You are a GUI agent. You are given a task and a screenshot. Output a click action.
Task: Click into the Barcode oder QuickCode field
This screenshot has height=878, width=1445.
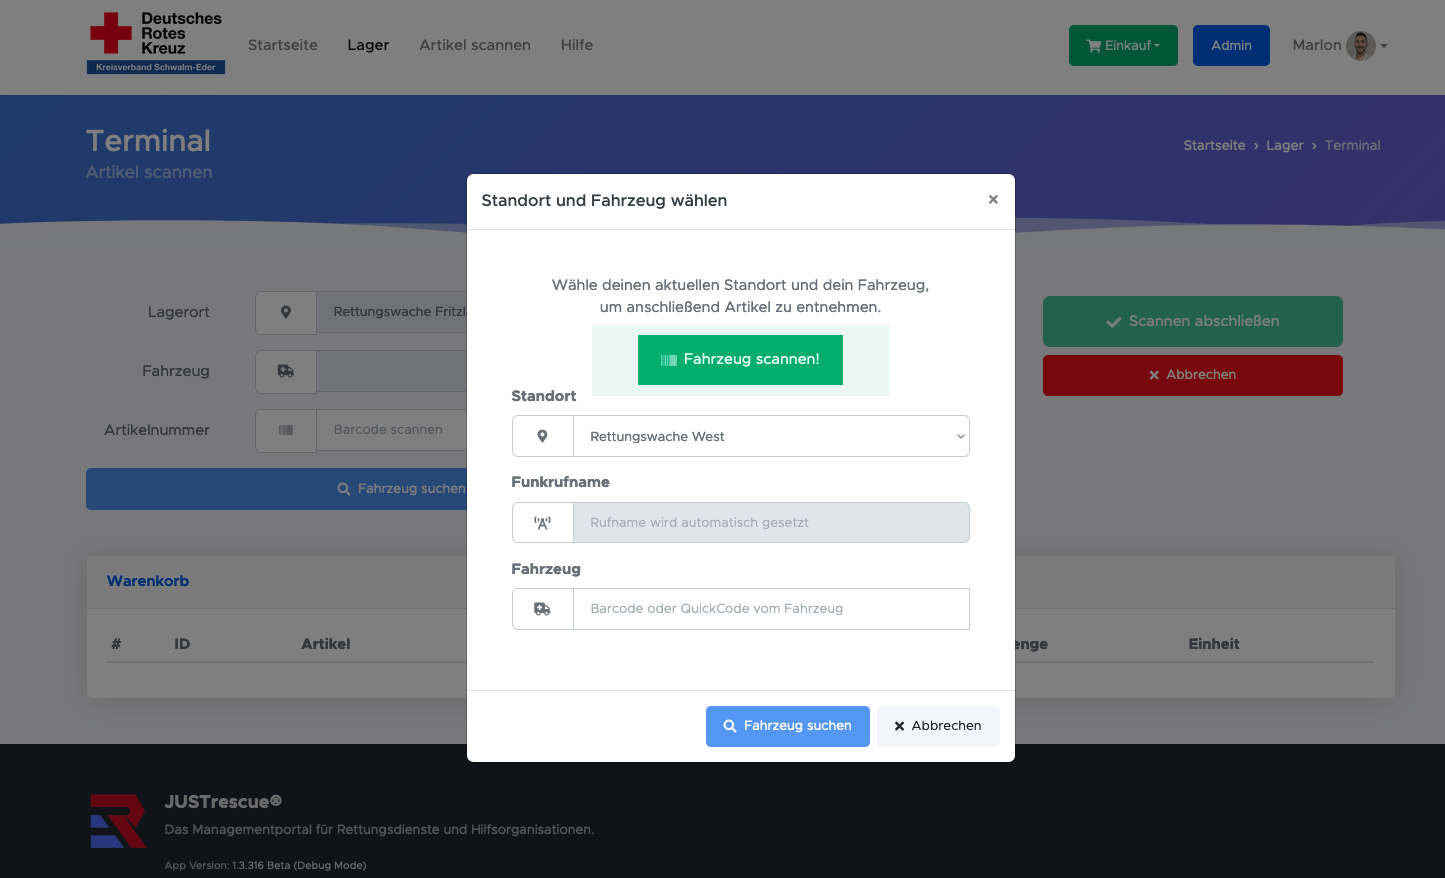(770, 609)
